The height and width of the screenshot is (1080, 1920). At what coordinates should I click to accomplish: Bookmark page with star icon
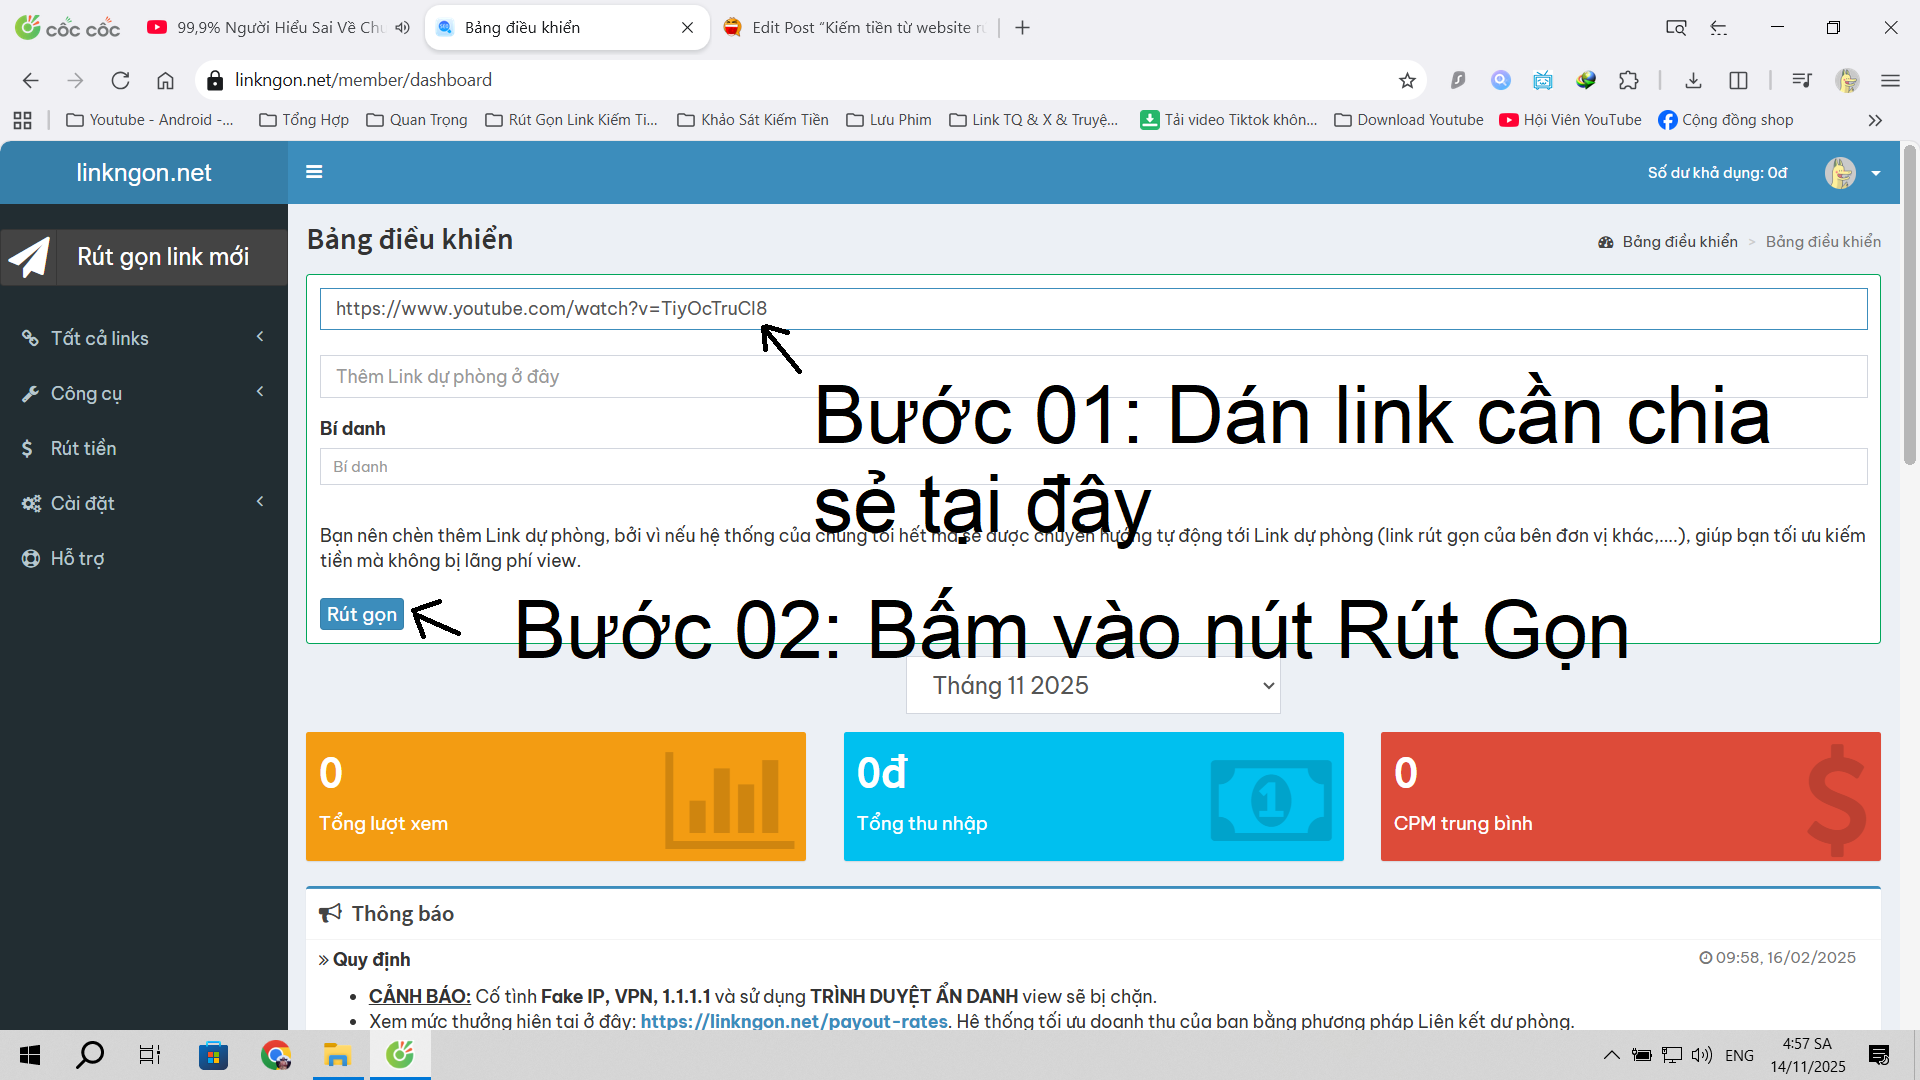(x=1407, y=81)
